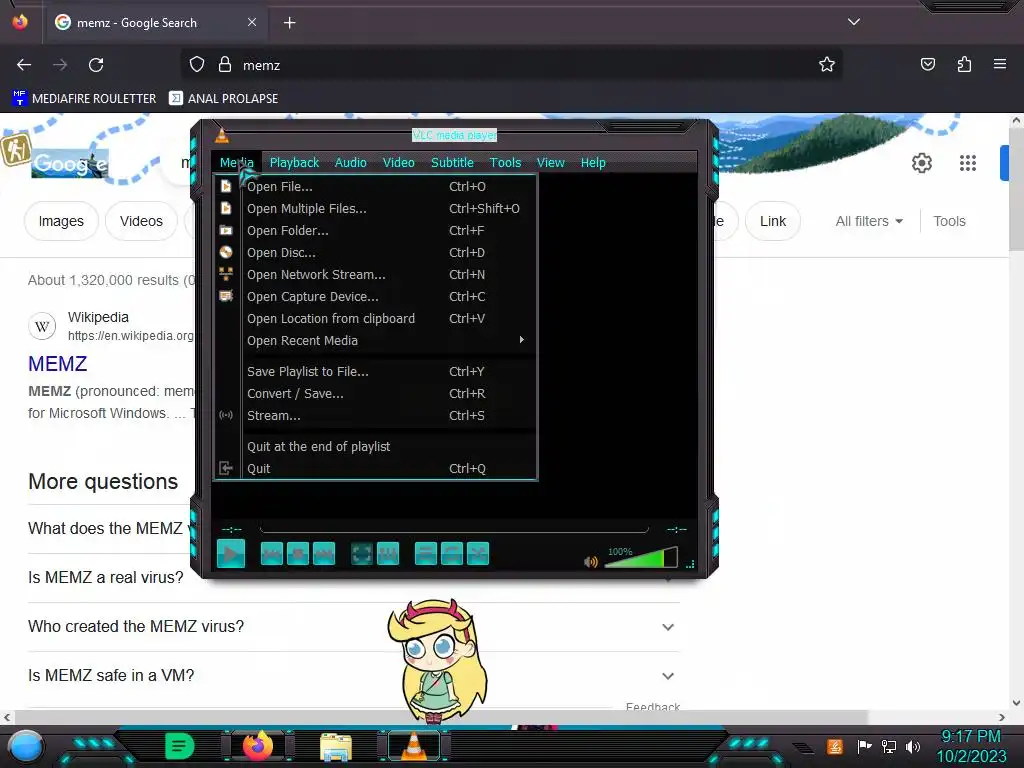
Task: Click Google Tools button
Action: (949, 221)
